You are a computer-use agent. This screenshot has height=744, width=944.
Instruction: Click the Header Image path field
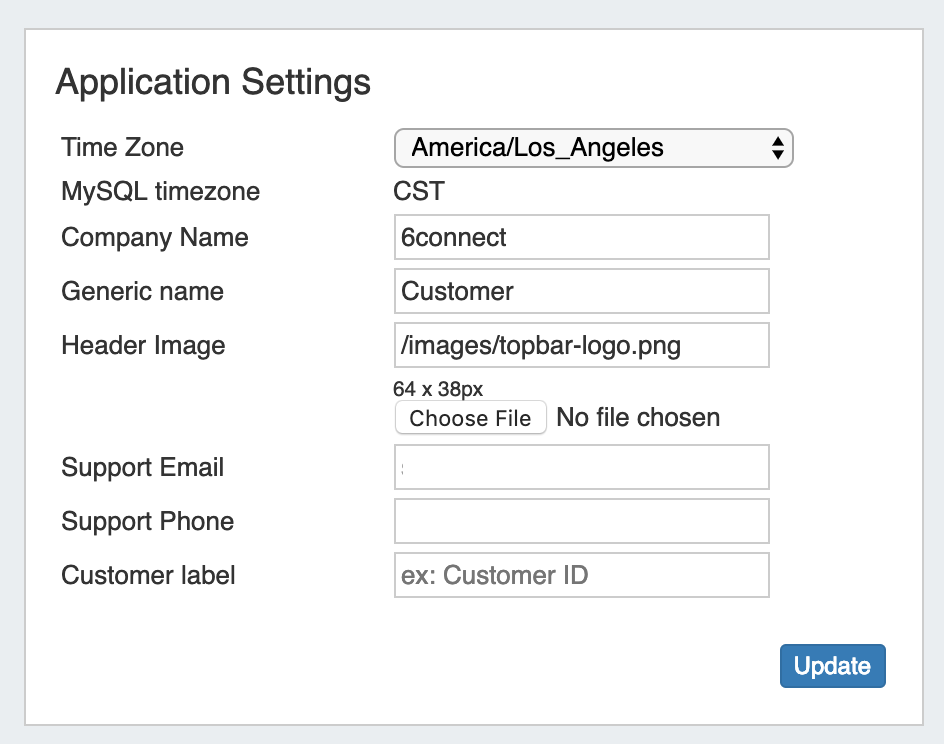click(581, 345)
